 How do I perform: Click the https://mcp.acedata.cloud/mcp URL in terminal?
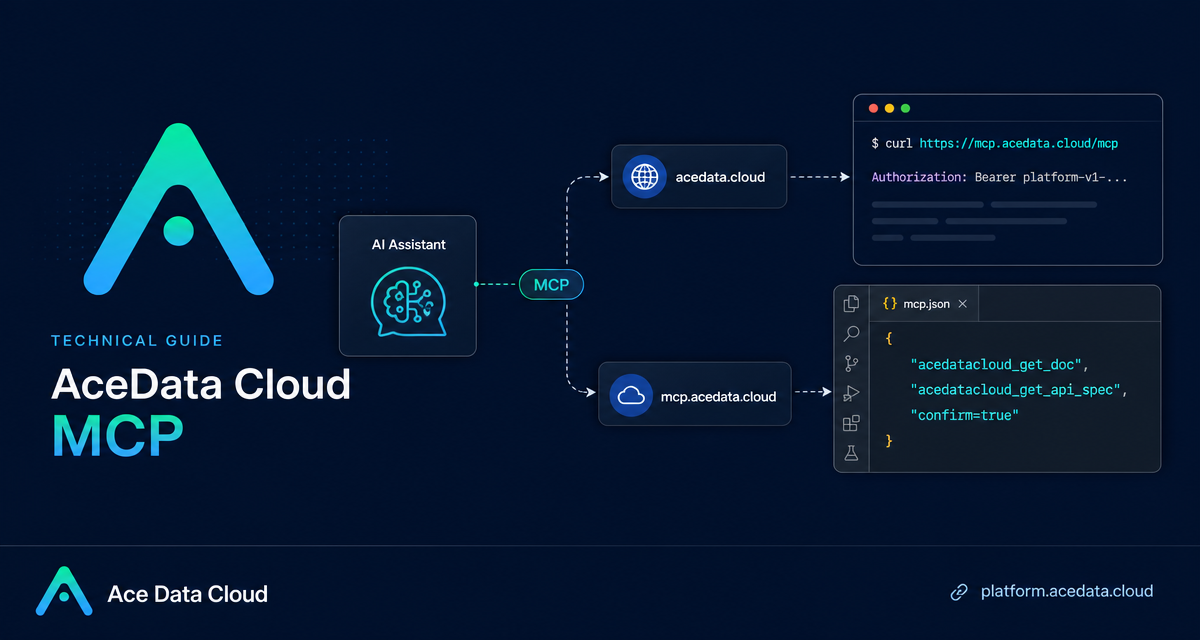point(1018,144)
